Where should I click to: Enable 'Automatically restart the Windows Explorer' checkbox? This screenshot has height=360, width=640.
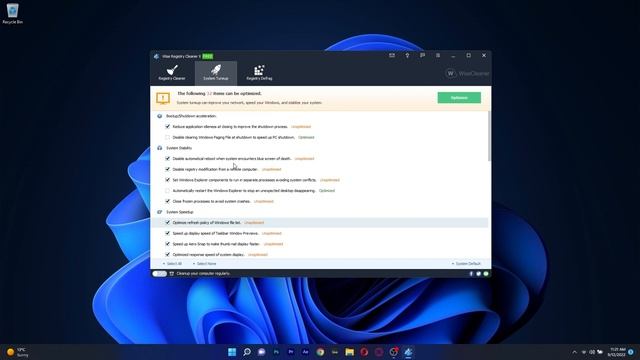tap(167, 191)
